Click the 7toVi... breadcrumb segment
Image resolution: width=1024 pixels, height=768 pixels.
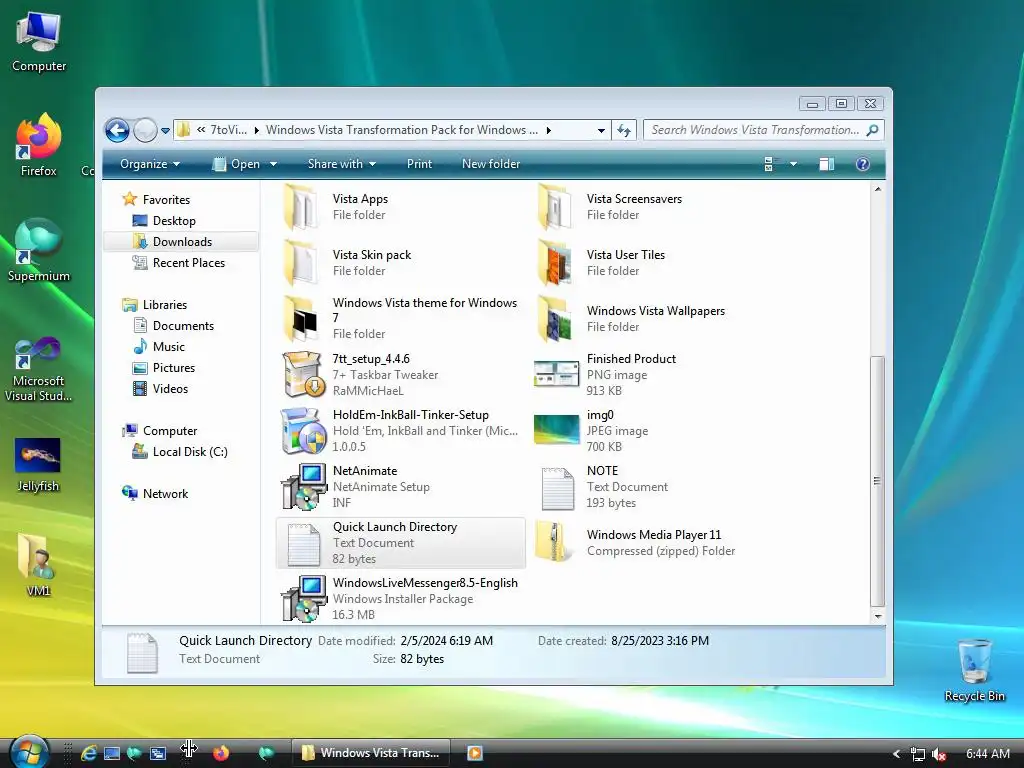(229, 130)
